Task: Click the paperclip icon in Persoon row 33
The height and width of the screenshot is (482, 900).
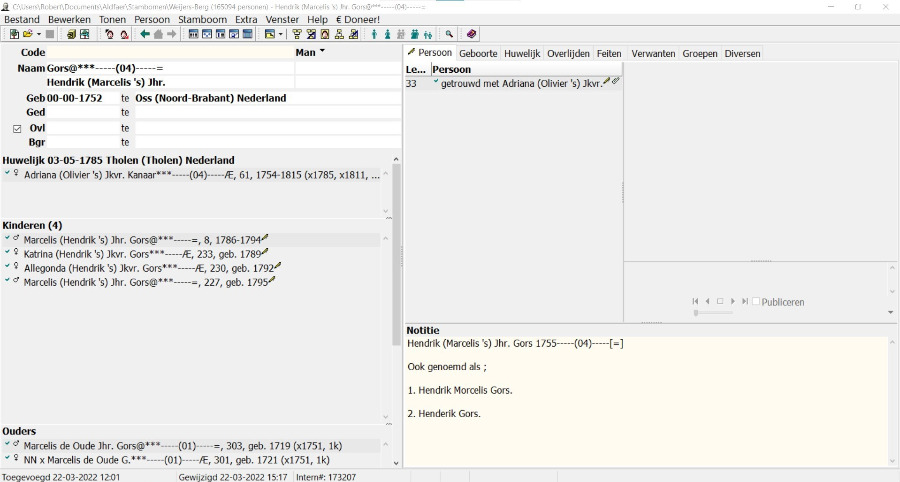Action: pyautogui.click(x=616, y=82)
